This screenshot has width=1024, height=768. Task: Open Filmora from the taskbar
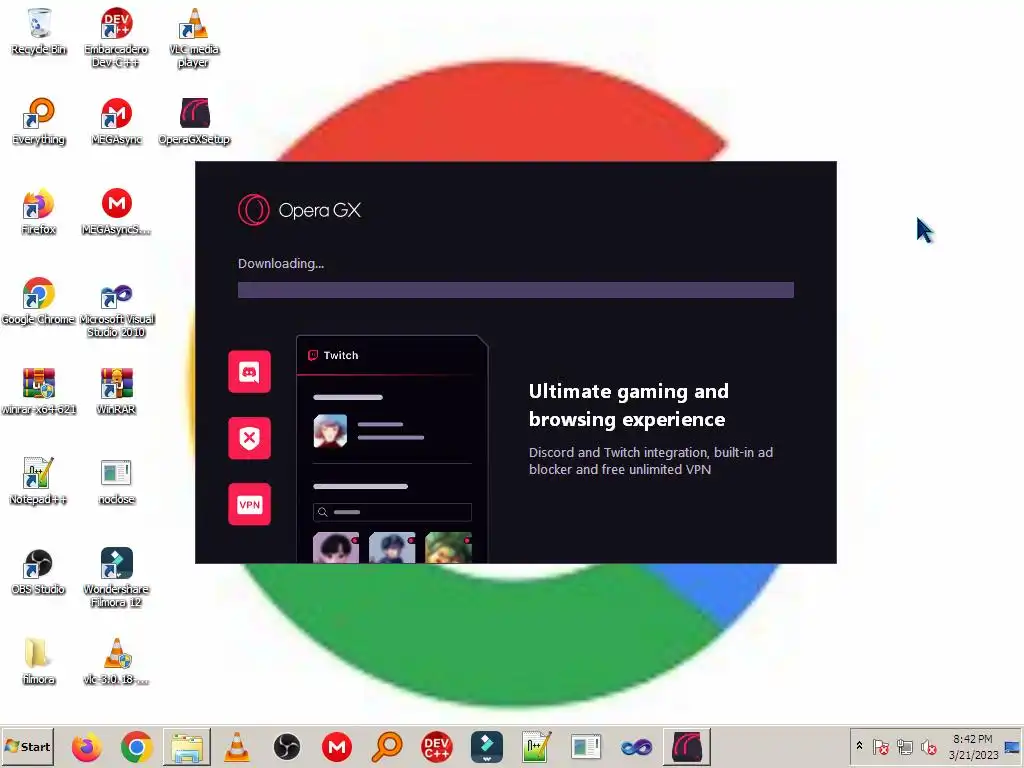tap(487, 747)
